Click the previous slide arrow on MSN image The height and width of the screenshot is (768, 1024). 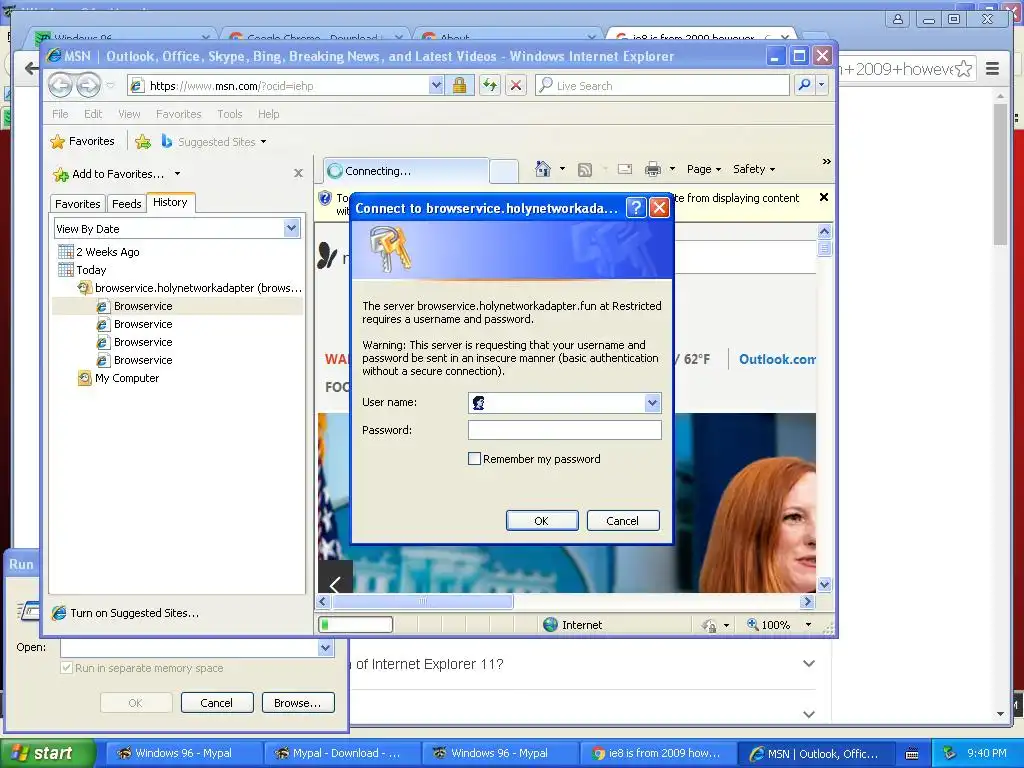335,584
